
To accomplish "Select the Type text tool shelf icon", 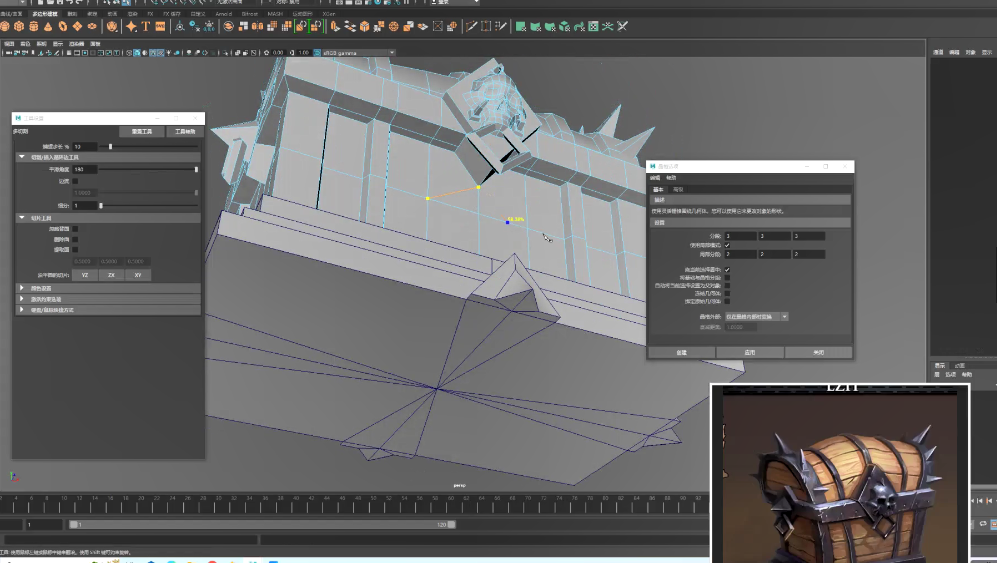I will [146, 26].
